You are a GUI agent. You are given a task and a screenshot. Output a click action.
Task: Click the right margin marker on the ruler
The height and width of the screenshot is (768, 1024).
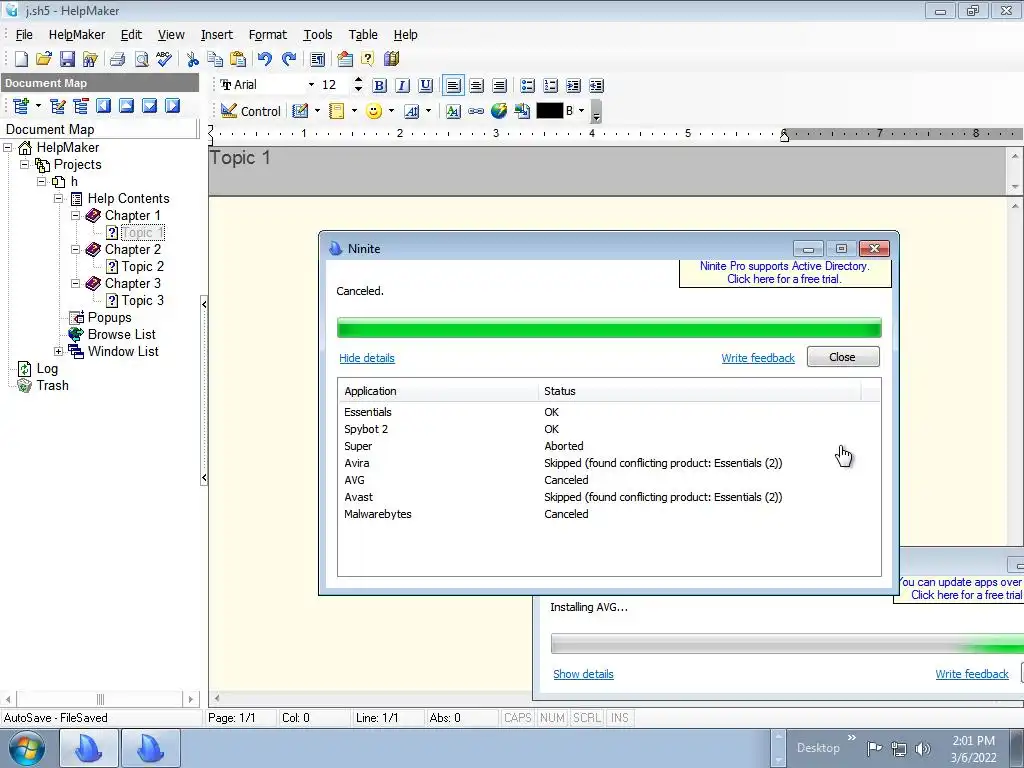(x=784, y=135)
